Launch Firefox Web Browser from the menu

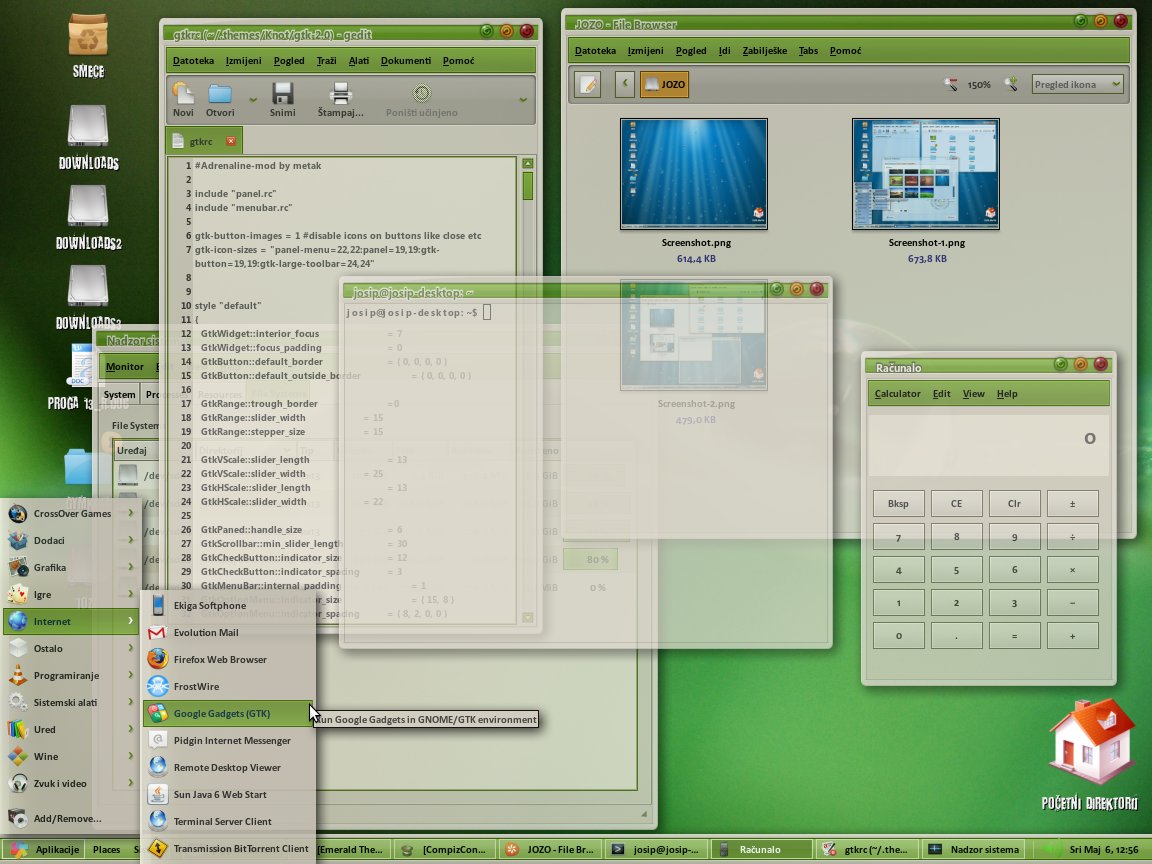coord(228,660)
